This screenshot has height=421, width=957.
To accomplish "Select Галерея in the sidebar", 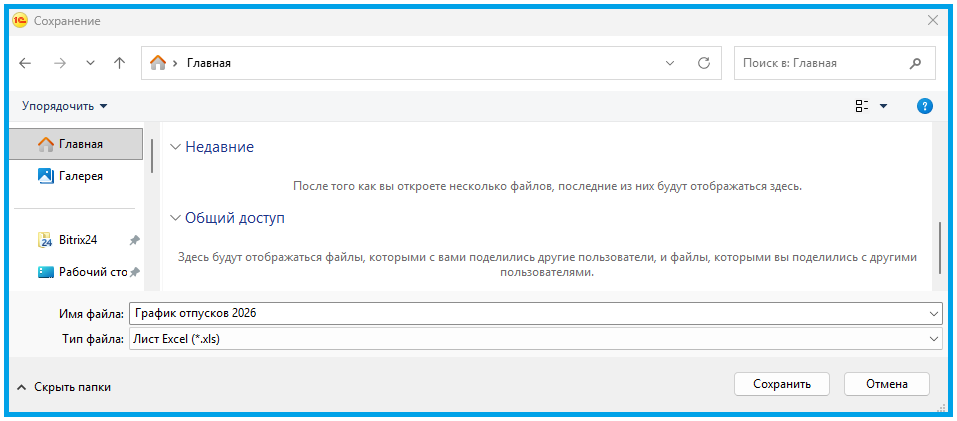I will pyautogui.click(x=80, y=176).
